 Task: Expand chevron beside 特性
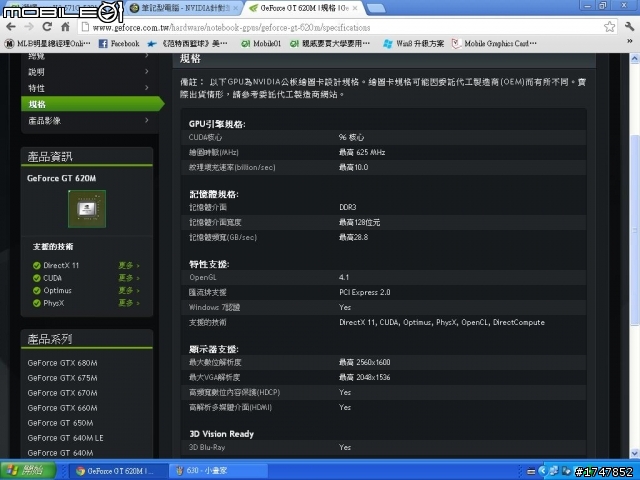[147, 88]
